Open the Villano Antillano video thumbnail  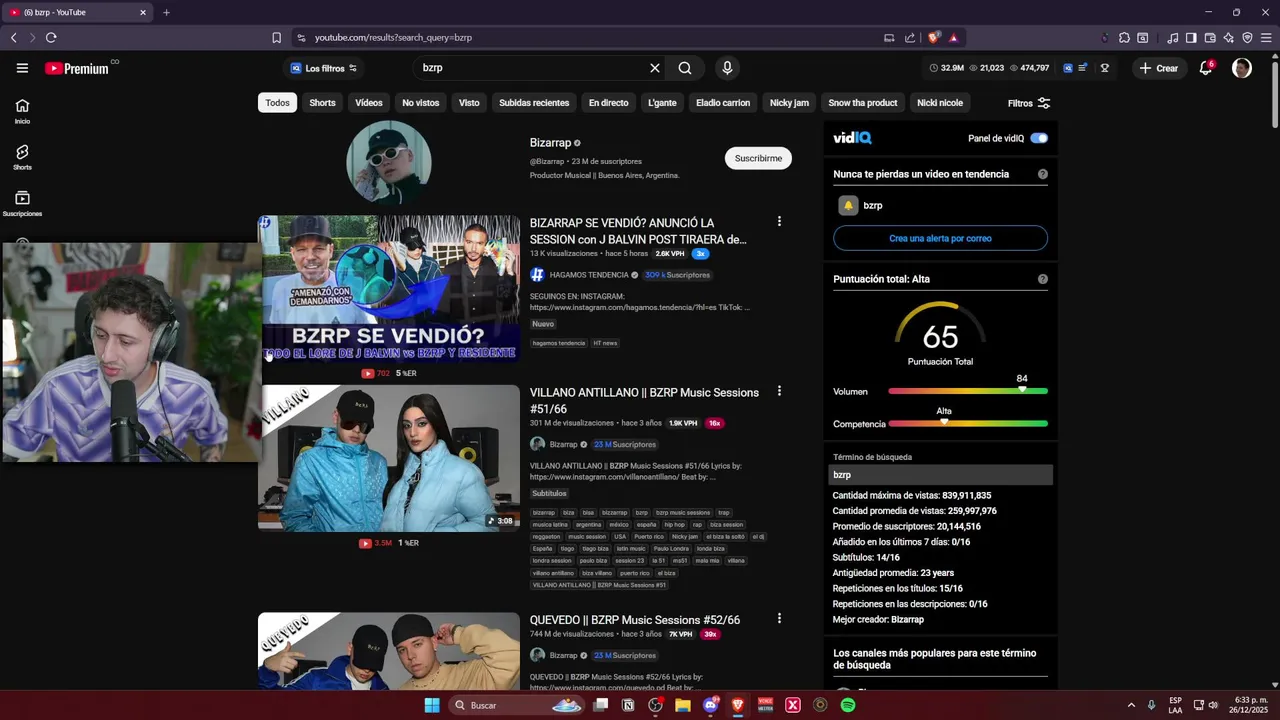click(389, 458)
